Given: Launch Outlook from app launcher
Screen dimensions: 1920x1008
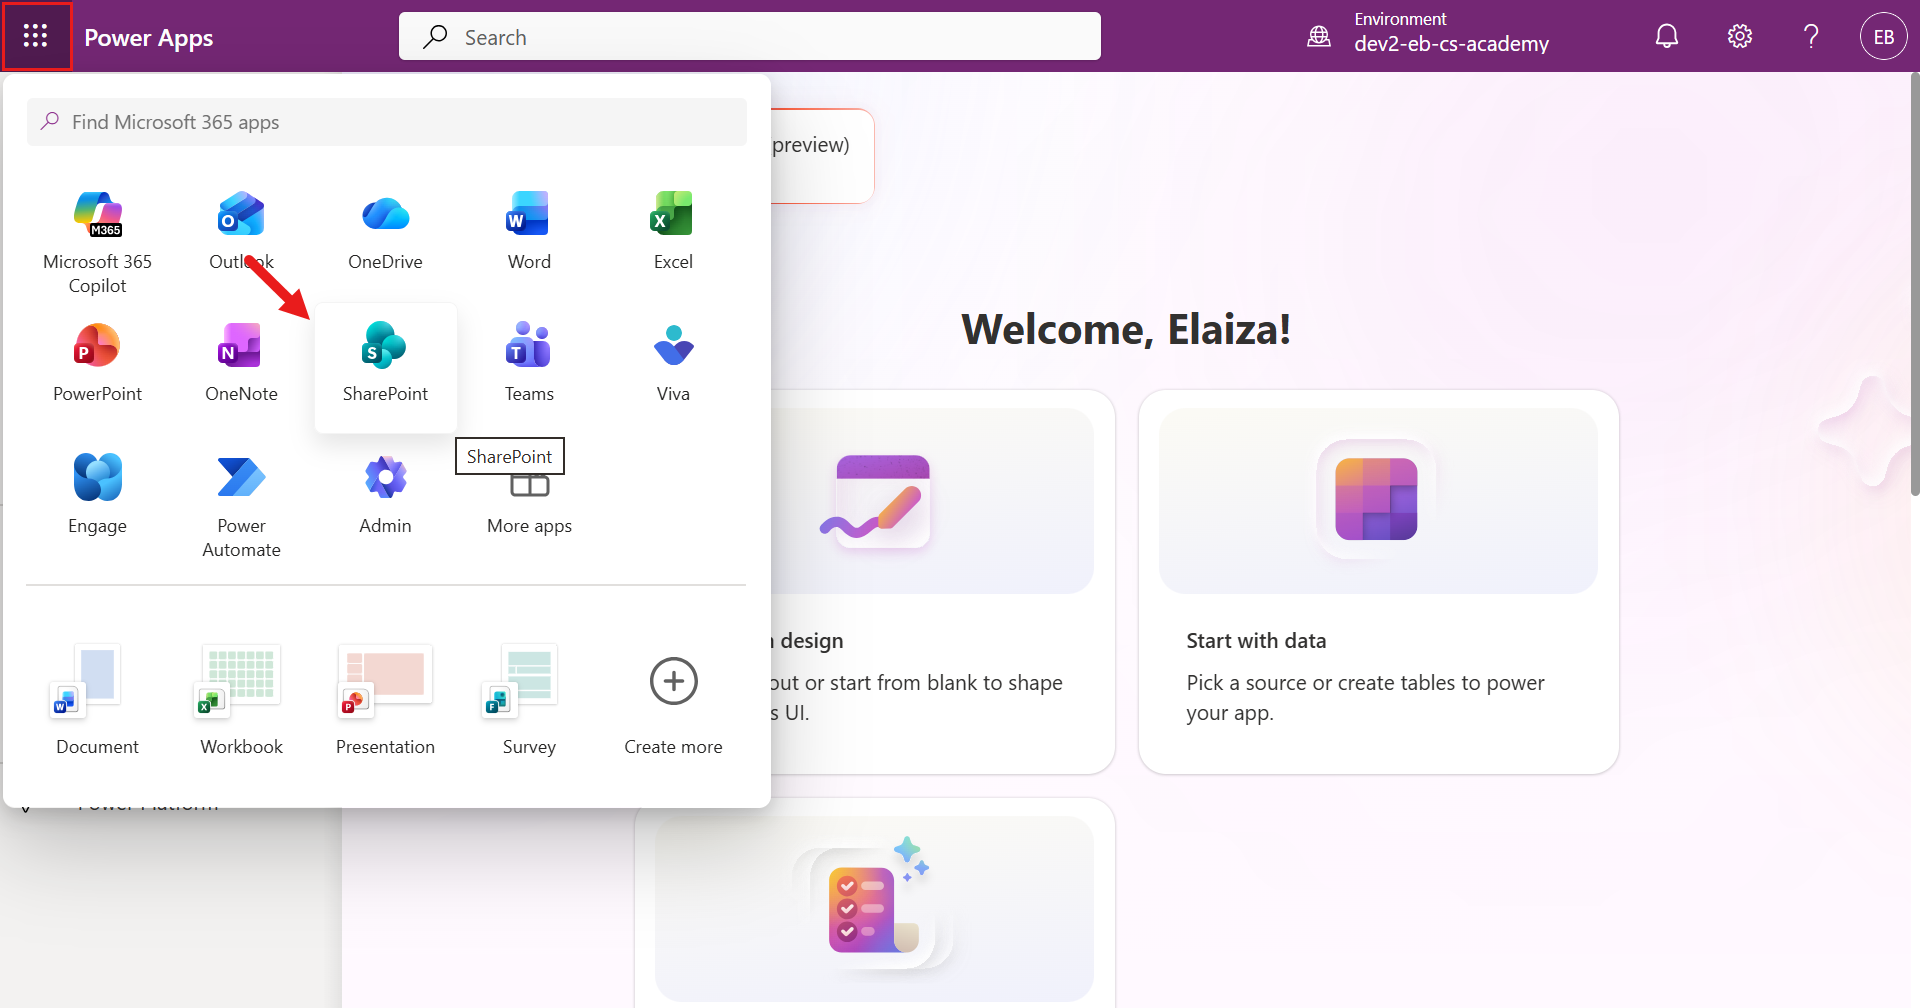Looking at the screenshot, I should click(x=241, y=232).
